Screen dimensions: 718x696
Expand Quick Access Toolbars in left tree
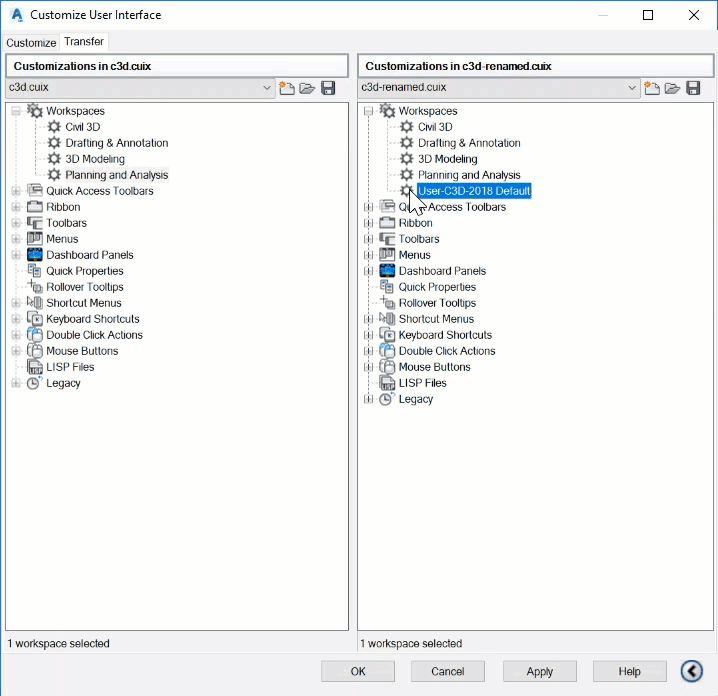click(x=16, y=191)
